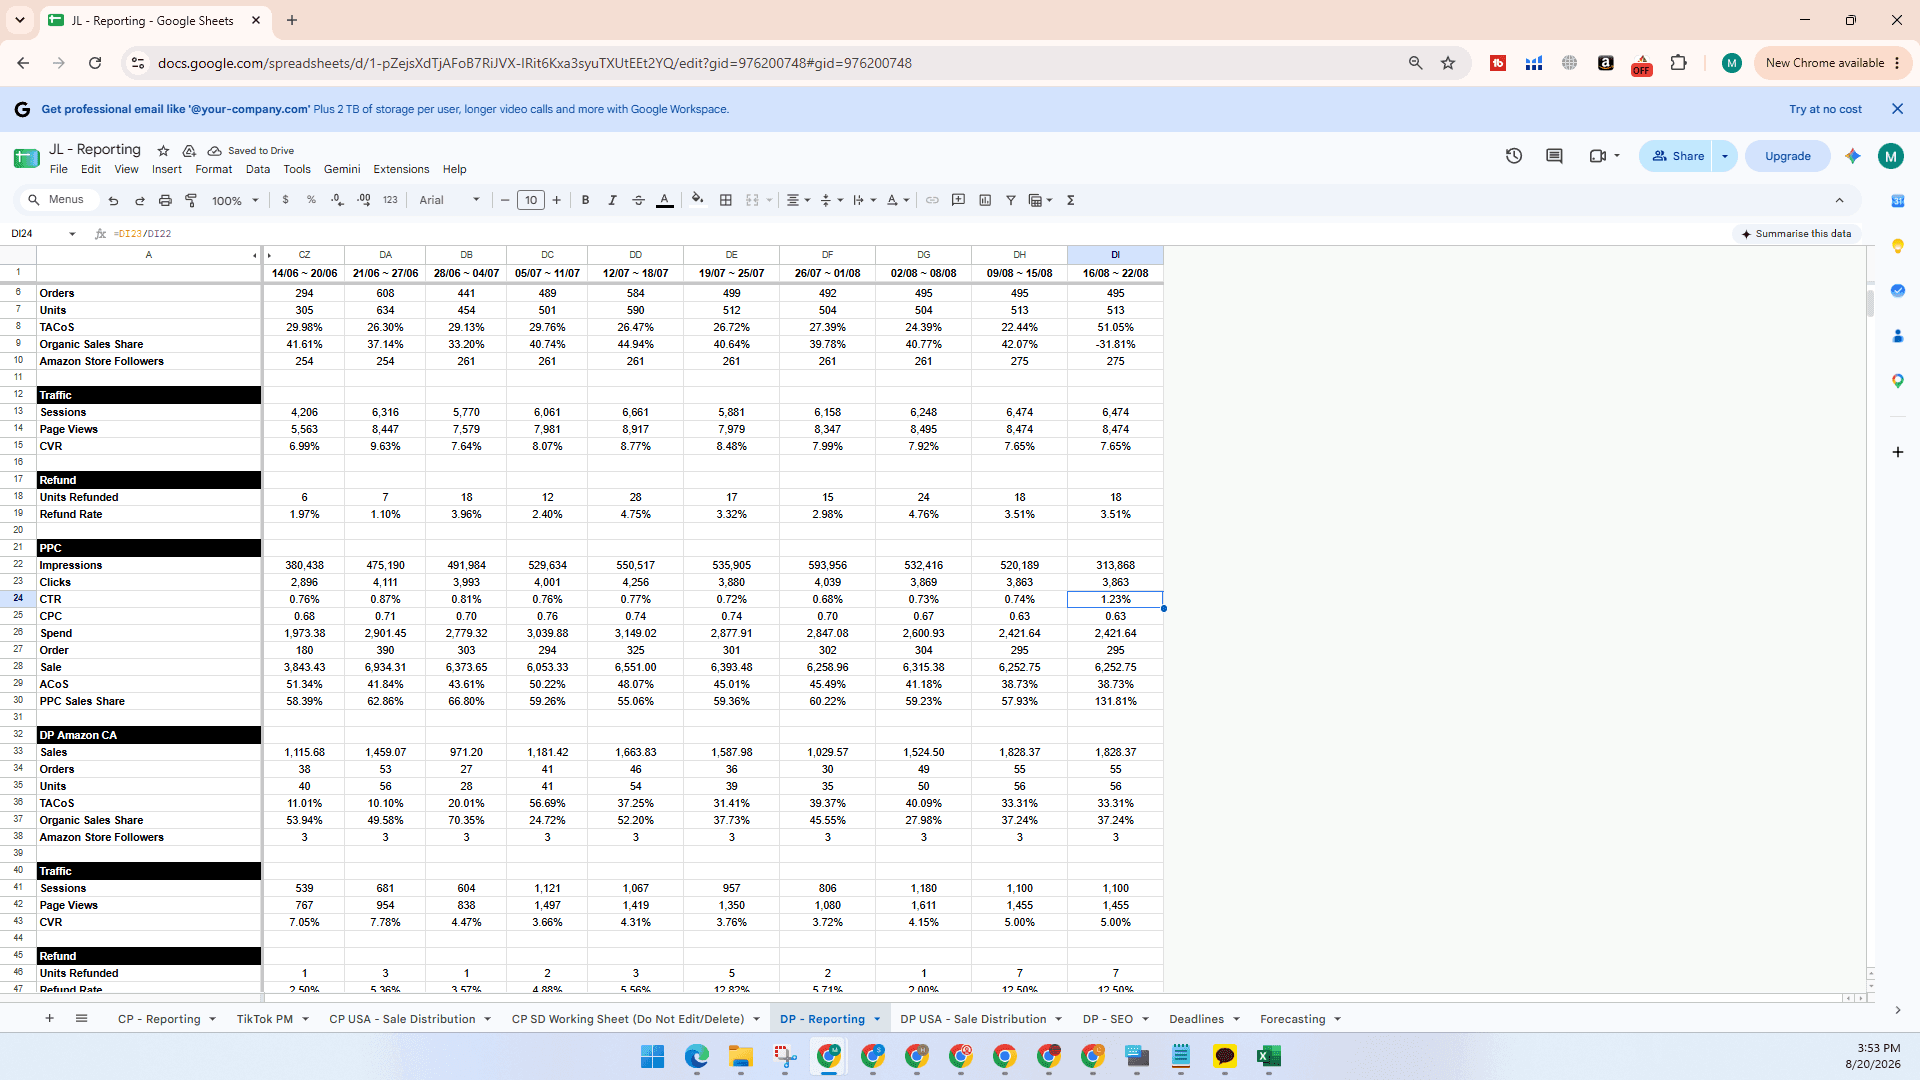Open the fill color picker
Viewport: 1920px width, 1080px height.
698,200
